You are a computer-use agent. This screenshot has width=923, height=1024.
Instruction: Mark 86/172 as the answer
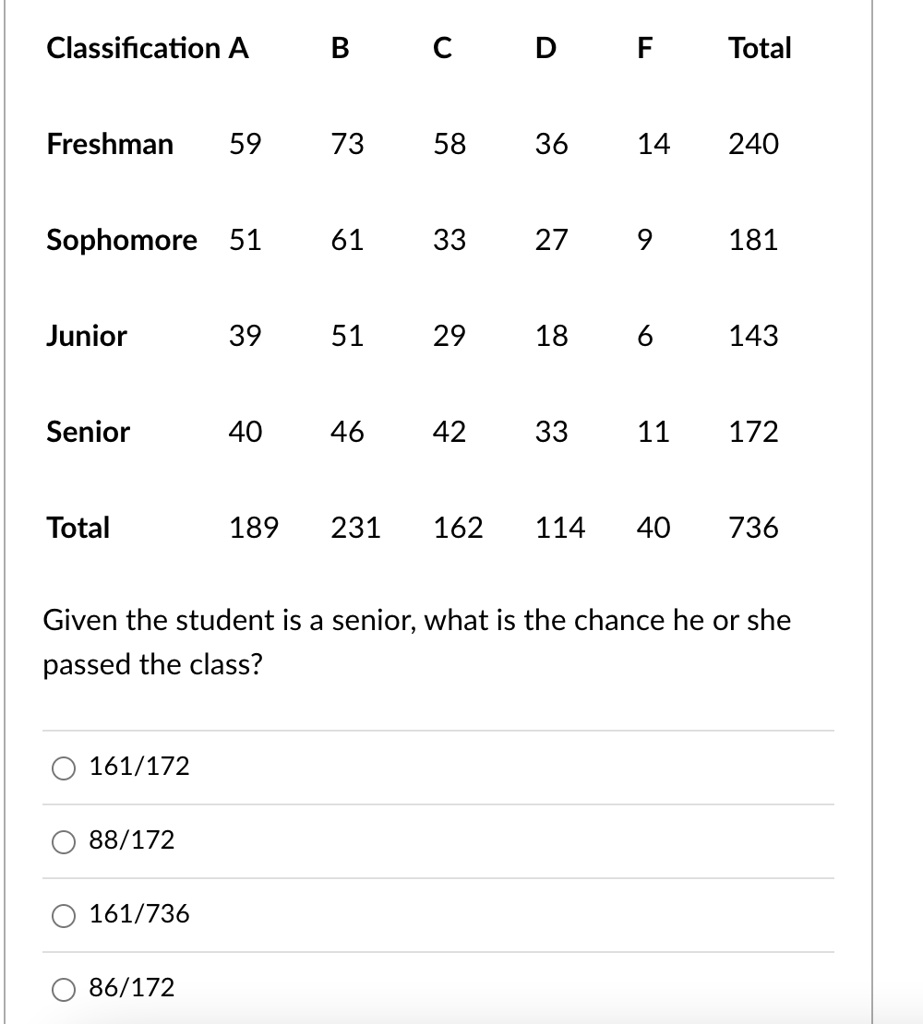tap(63, 989)
